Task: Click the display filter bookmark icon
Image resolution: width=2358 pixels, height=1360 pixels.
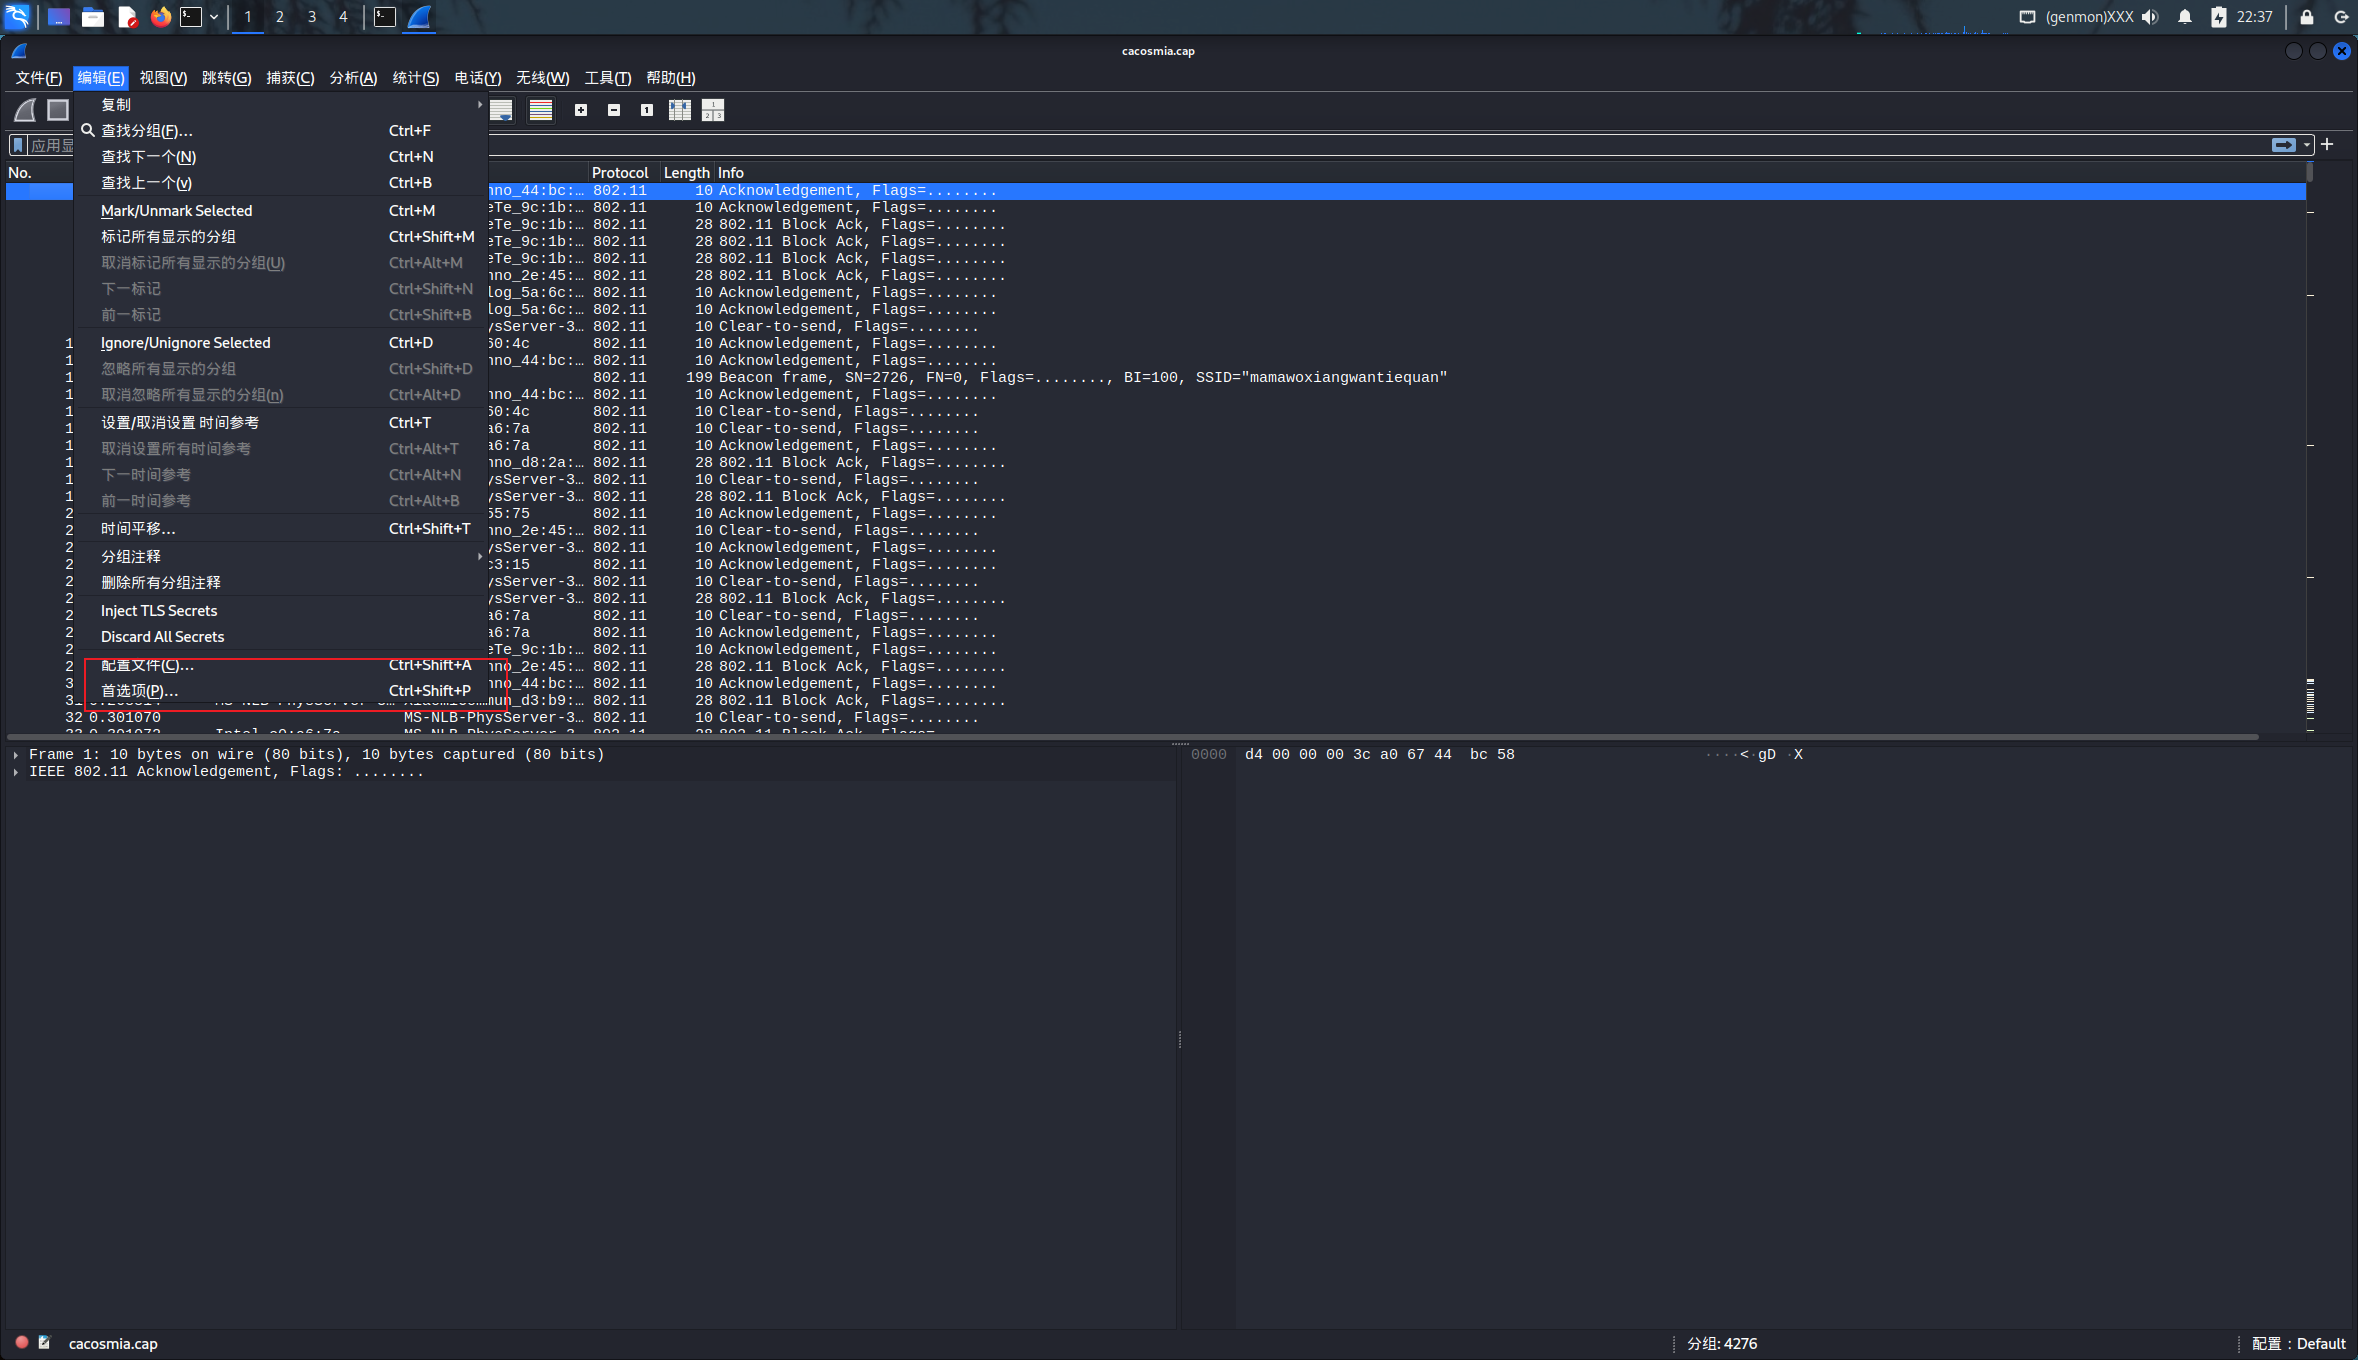Action: (x=18, y=145)
